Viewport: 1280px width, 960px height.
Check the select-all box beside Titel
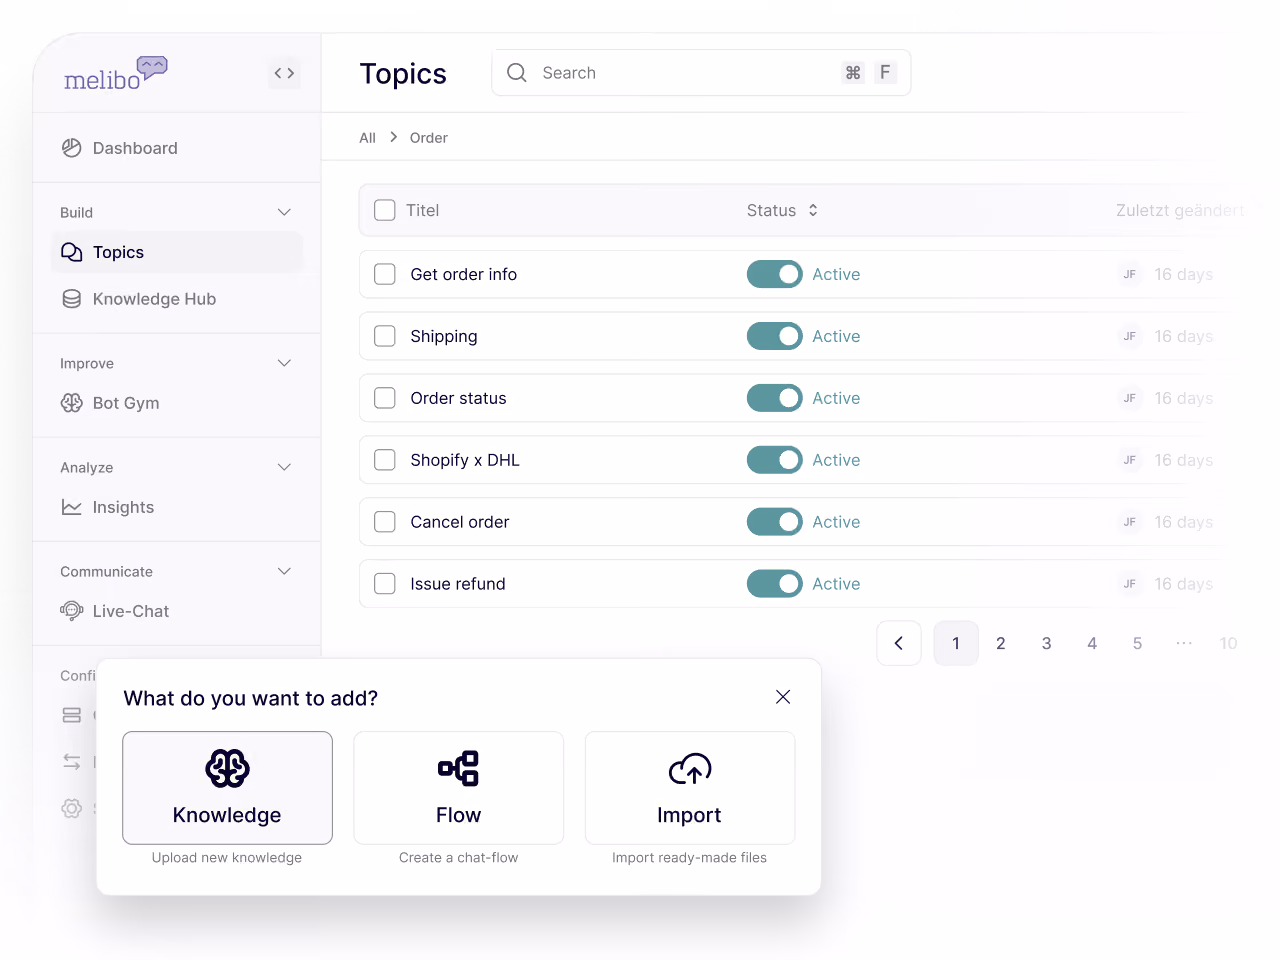click(385, 210)
